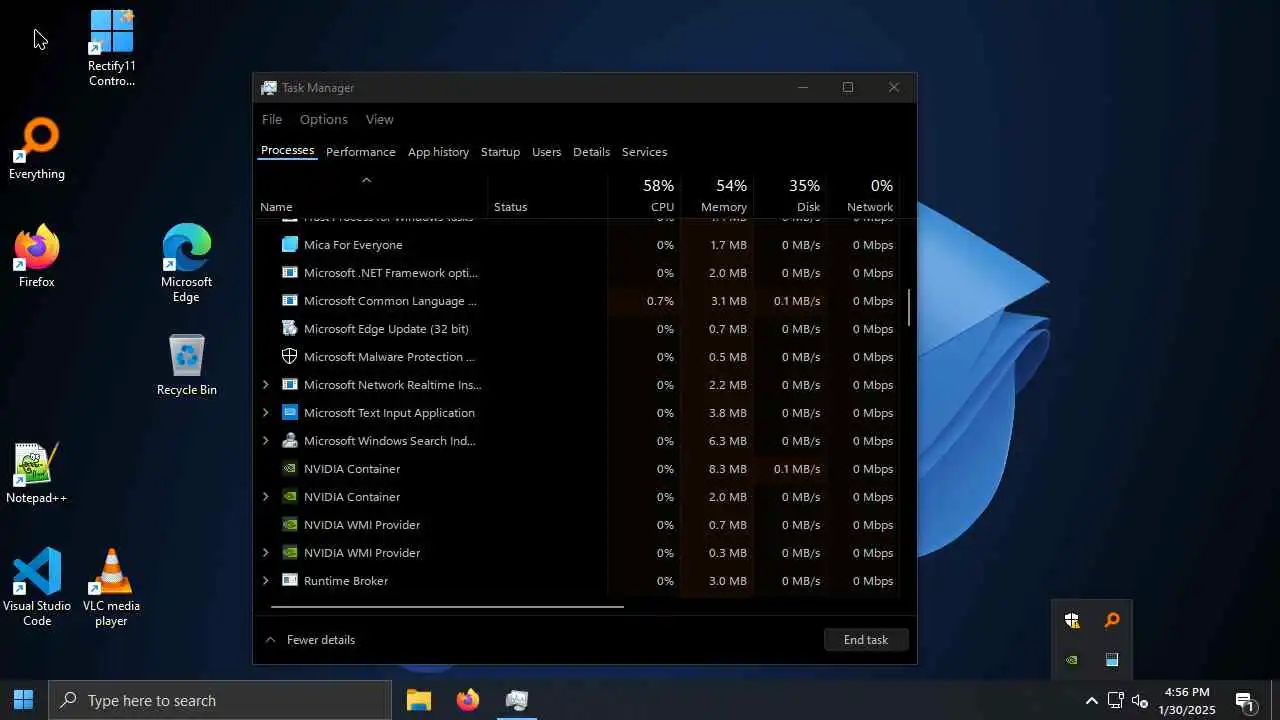1280x720 pixels.
Task: Click the End task button
Action: tap(866, 640)
